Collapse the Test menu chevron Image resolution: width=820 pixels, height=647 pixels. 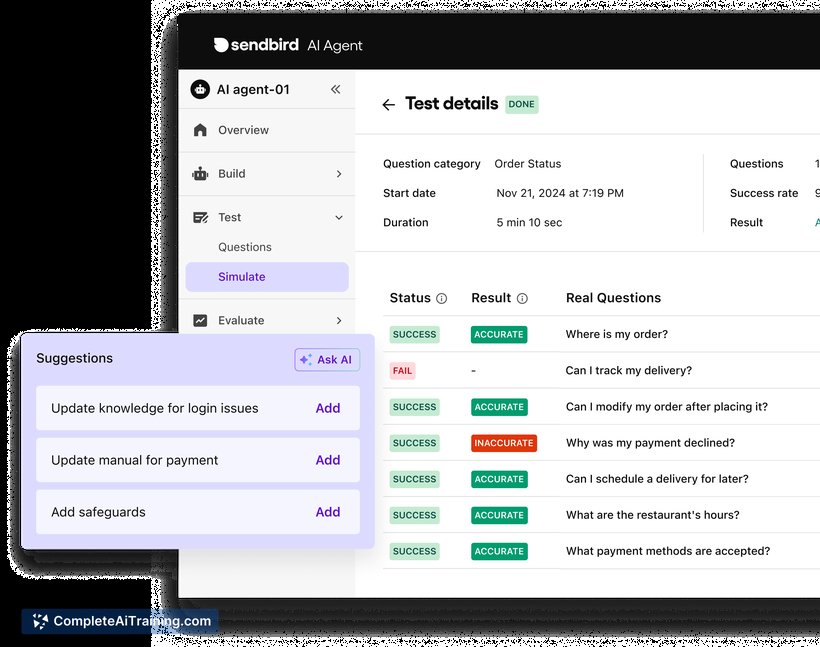tap(339, 217)
